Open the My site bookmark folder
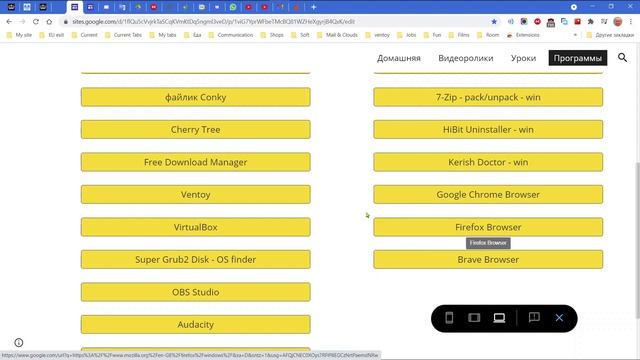Viewport: 640px width, 360px height. point(19,35)
